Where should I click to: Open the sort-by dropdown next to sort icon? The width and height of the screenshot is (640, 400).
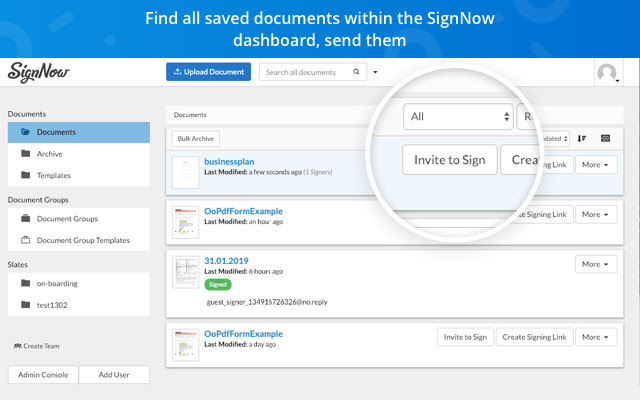(x=556, y=139)
